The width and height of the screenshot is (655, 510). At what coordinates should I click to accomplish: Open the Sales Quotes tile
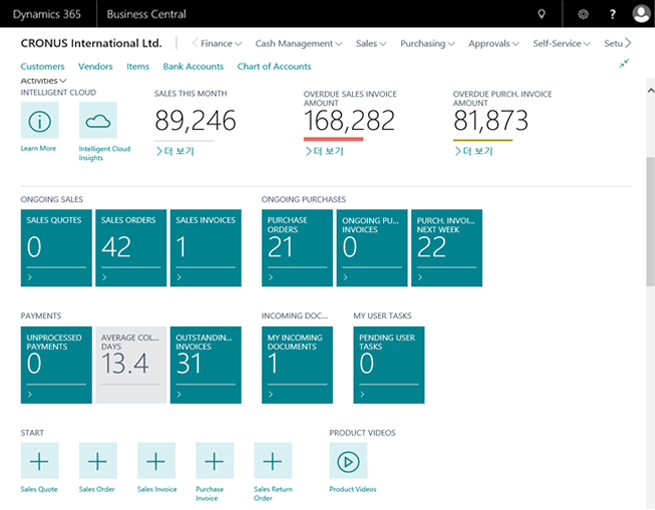[56, 248]
